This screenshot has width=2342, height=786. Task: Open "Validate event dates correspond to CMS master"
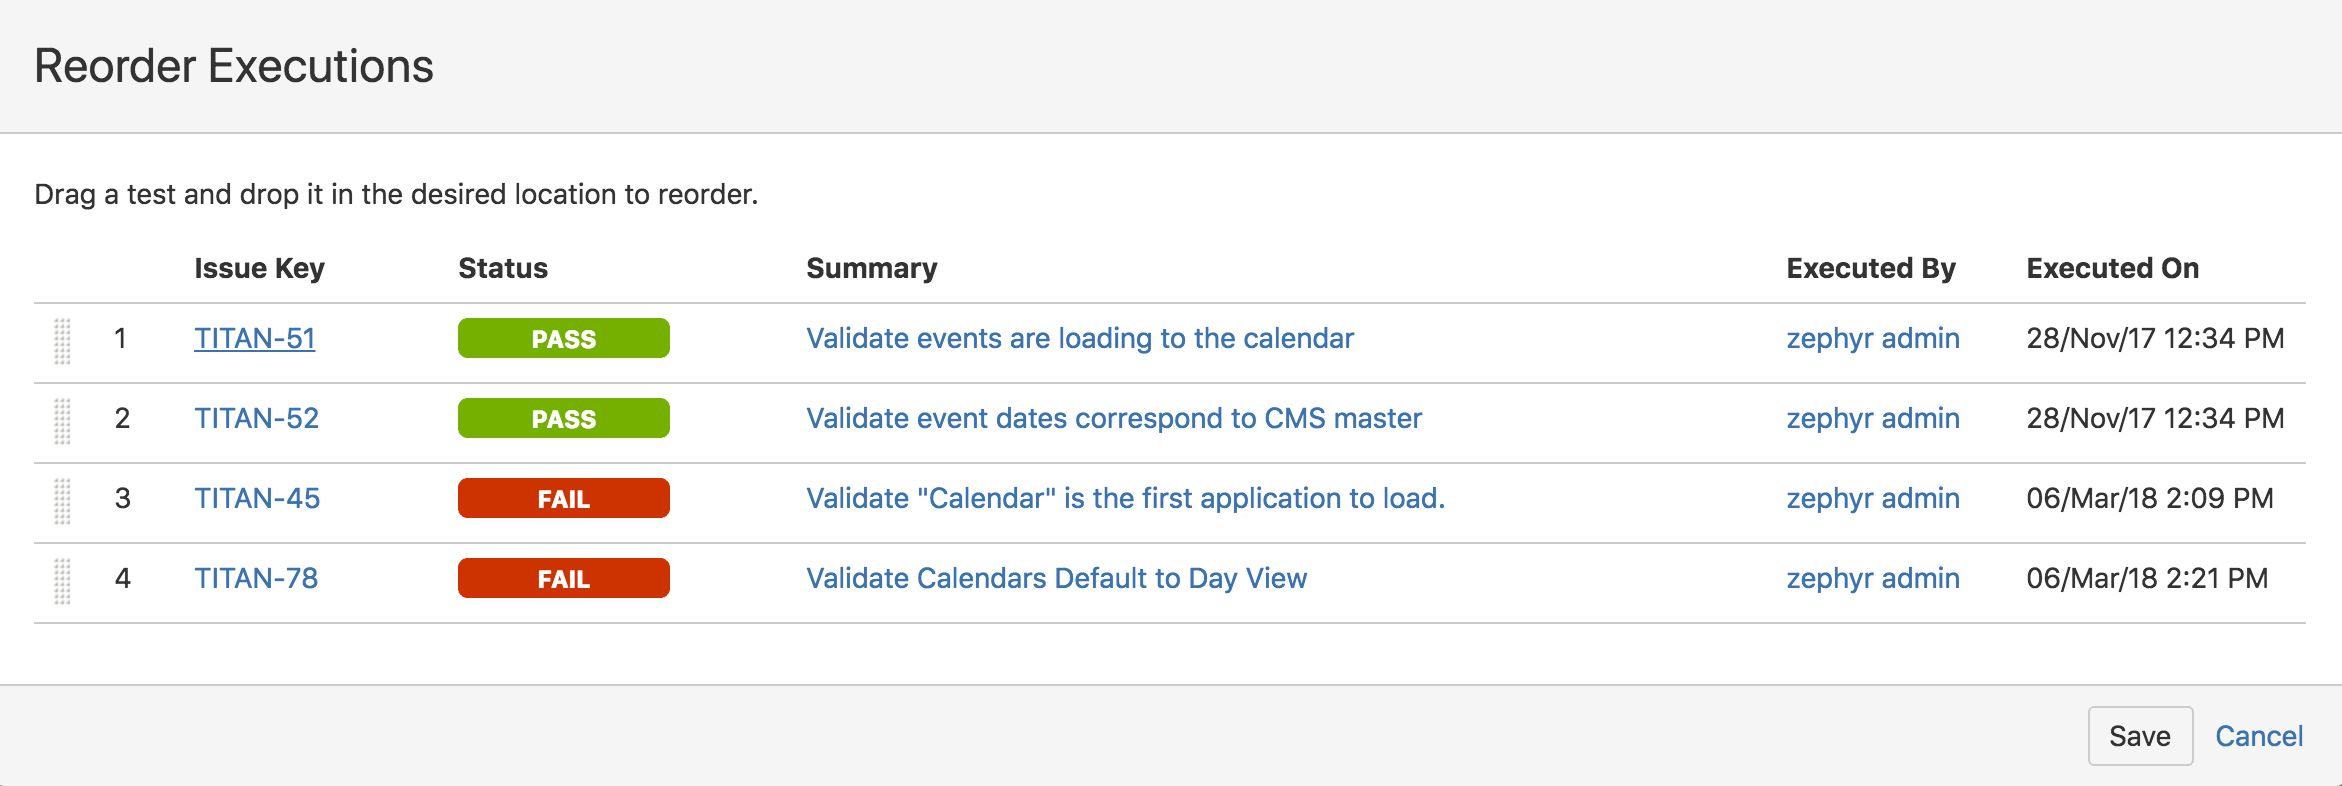click(1114, 419)
